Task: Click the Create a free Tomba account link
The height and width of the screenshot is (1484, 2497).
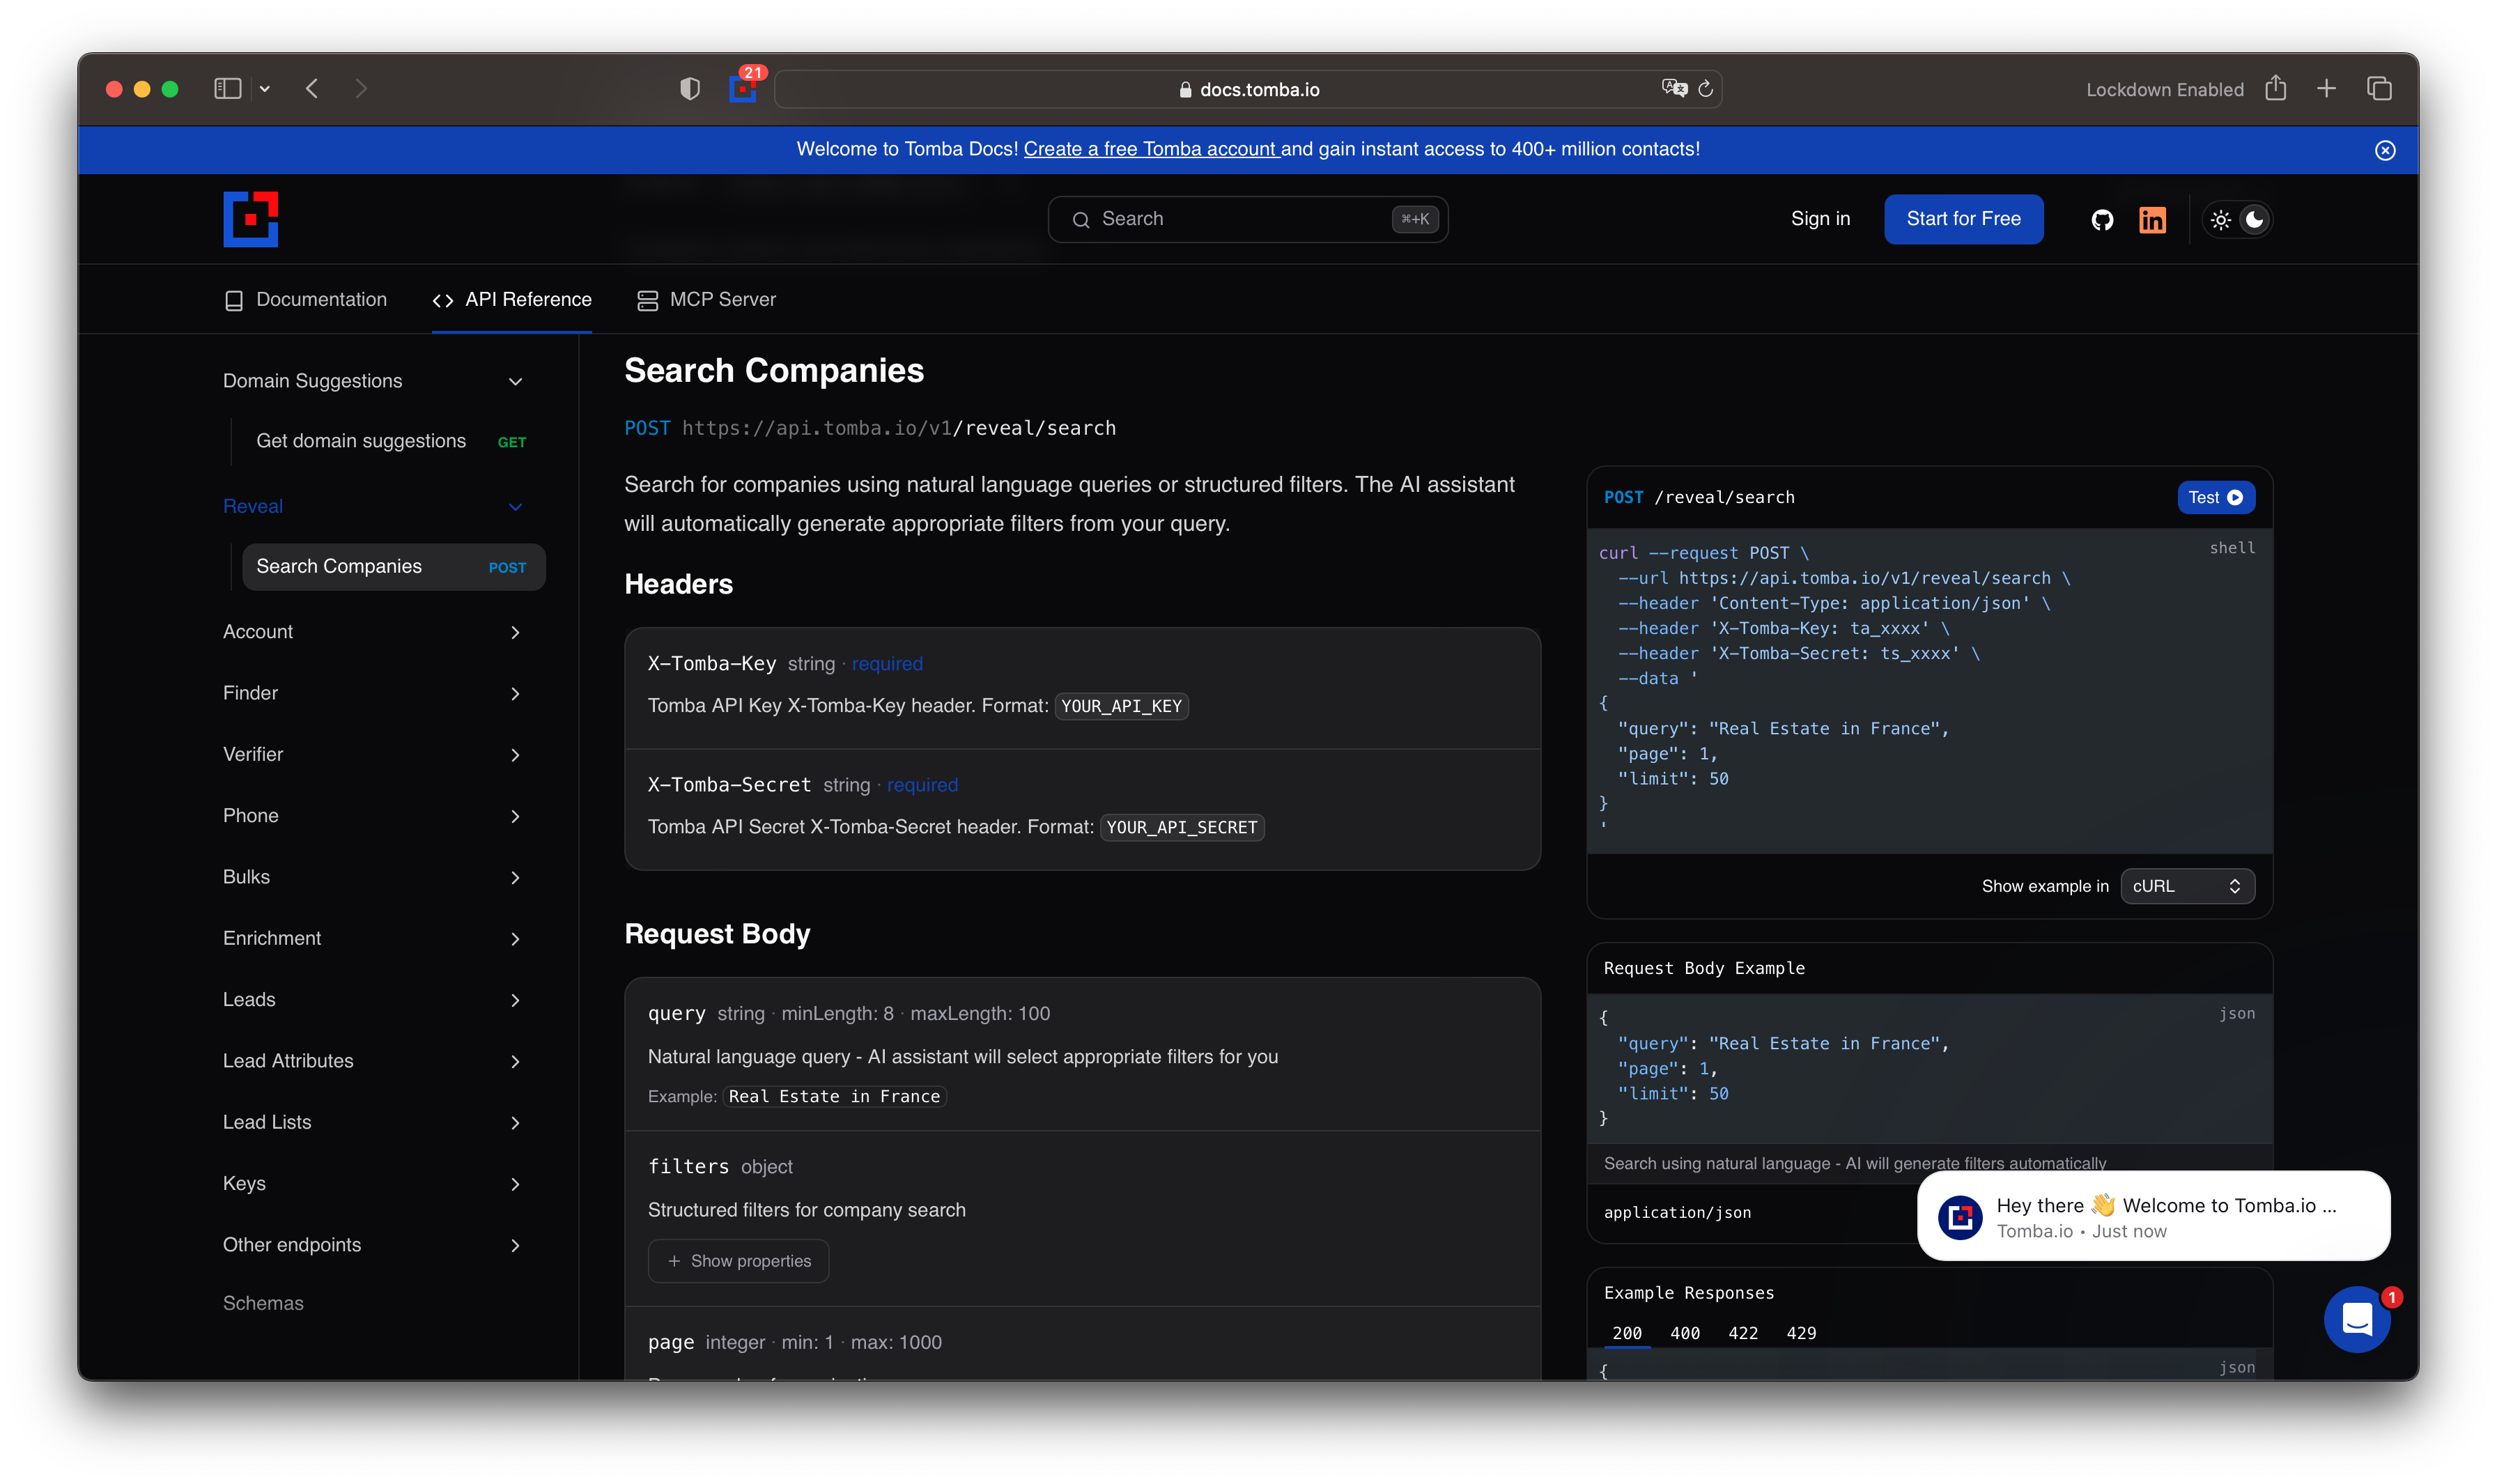Action: pyautogui.click(x=1150, y=149)
